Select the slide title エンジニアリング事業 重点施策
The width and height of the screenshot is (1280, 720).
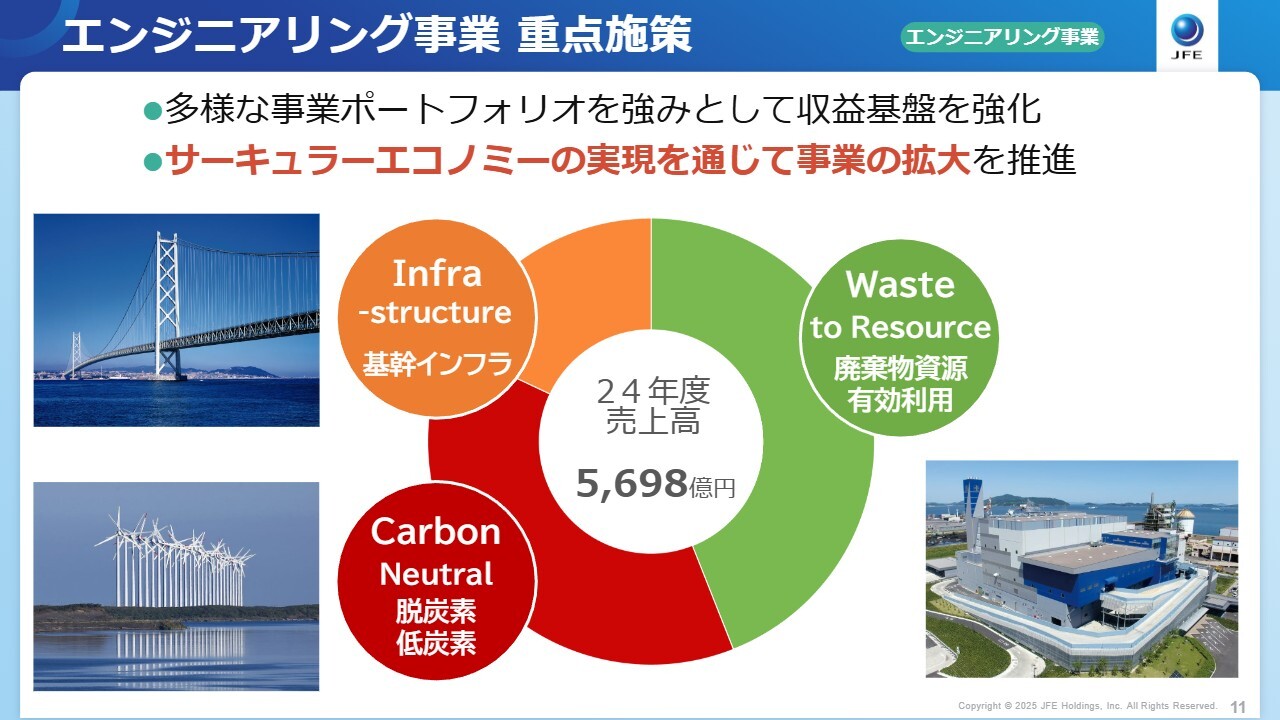coord(376,36)
